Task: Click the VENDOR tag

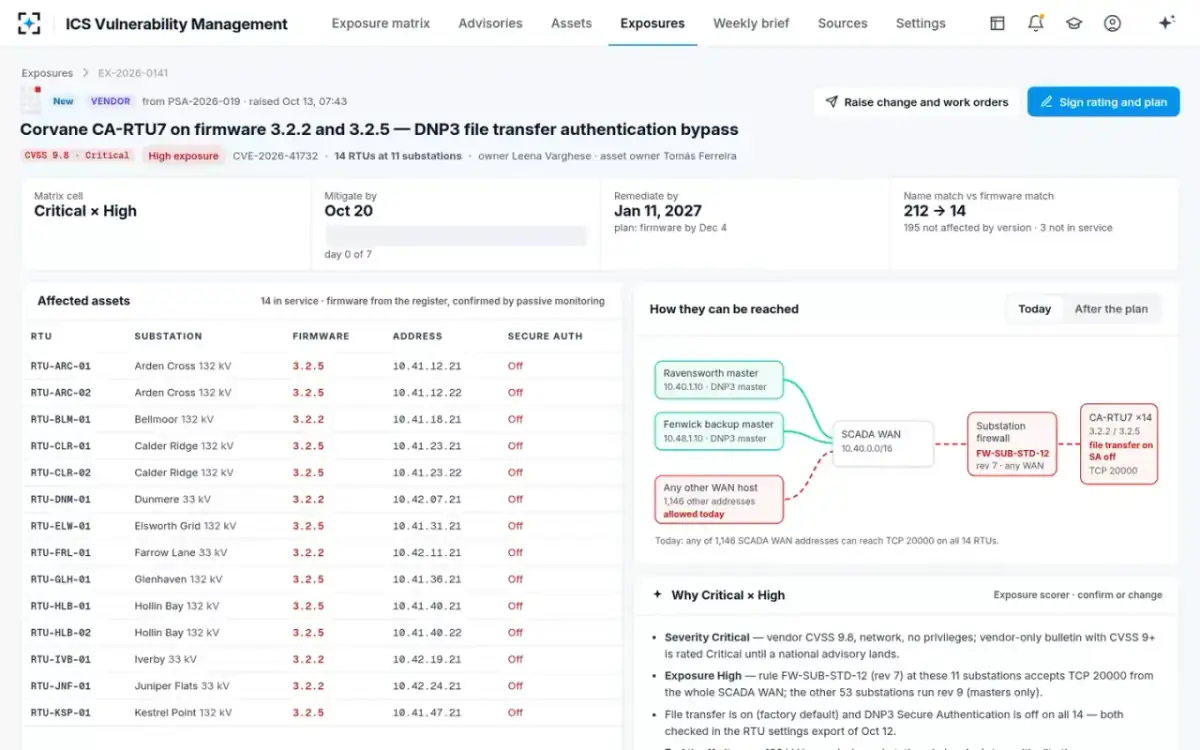Action: tap(110, 101)
